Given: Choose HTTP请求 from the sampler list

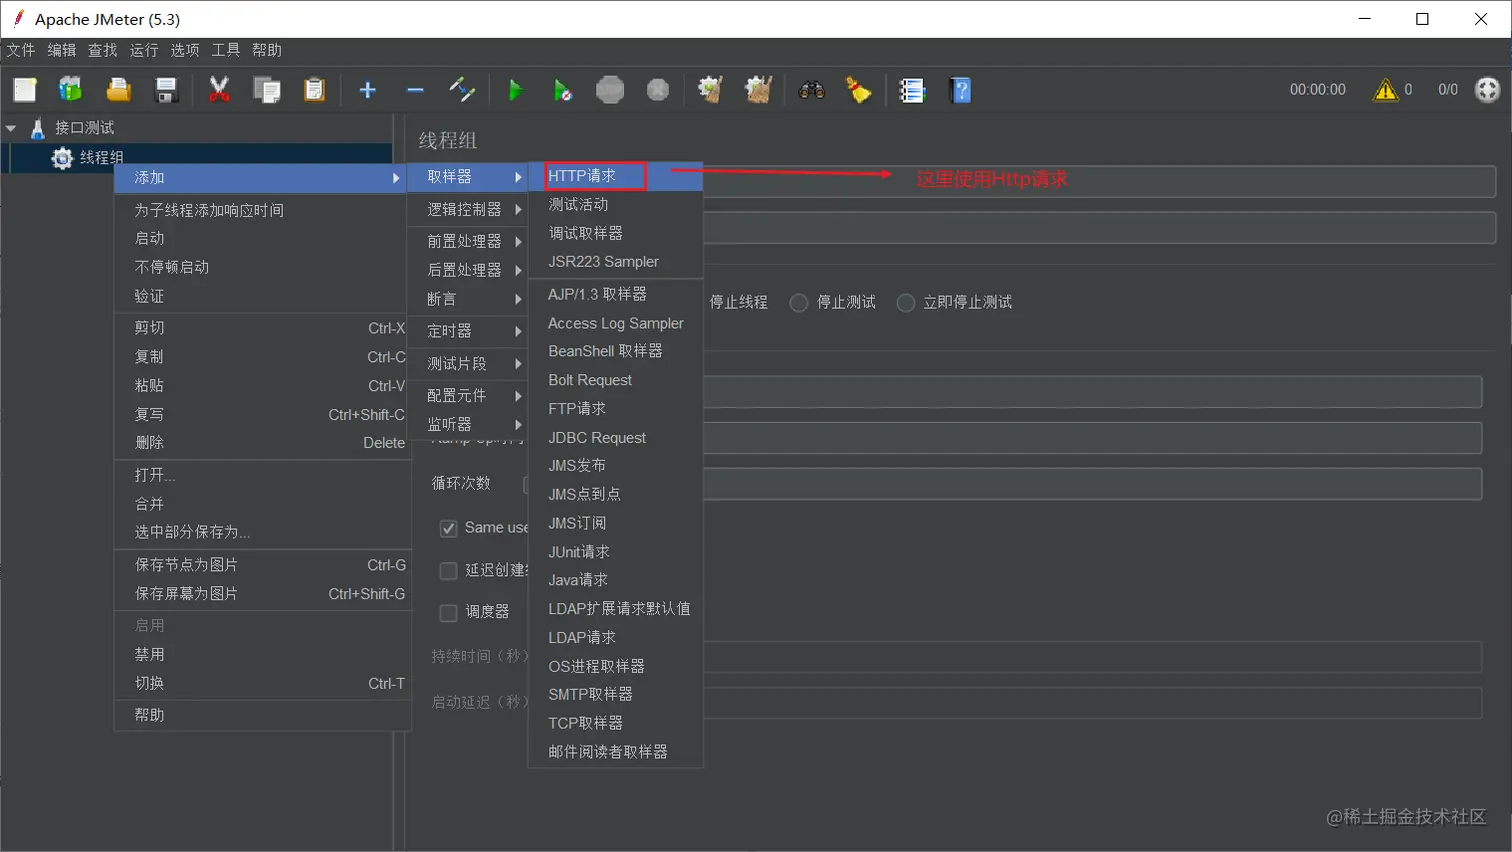Looking at the screenshot, I should 616,176.
